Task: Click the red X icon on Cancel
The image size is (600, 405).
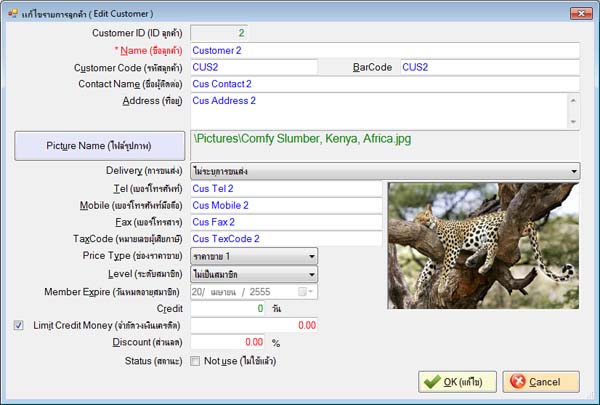Action: click(x=518, y=381)
